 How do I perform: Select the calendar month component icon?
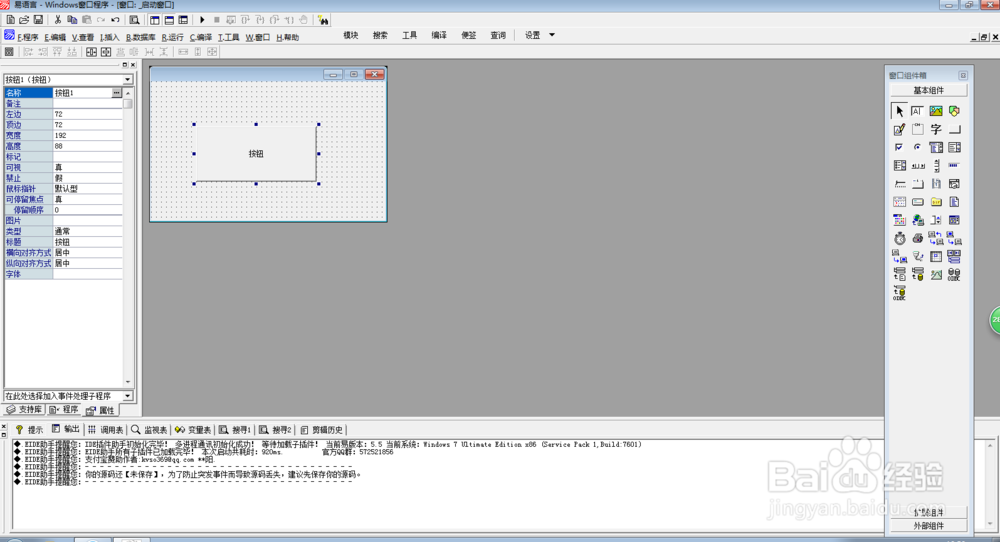tap(899, 202)
